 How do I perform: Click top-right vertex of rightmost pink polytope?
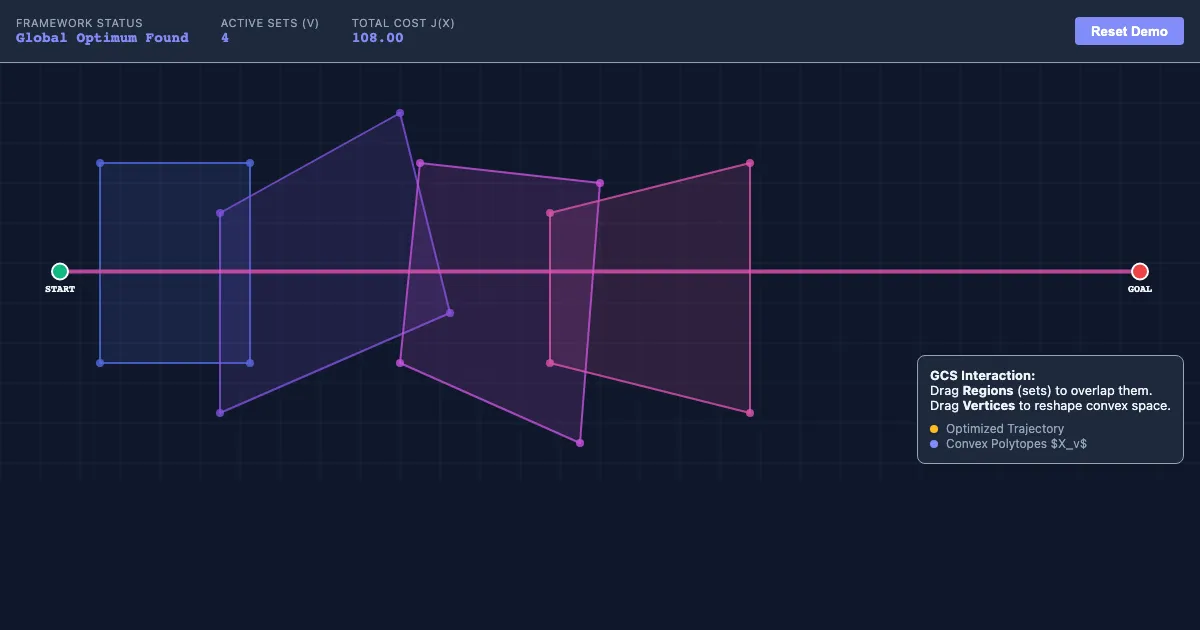[x=750, y=163]
